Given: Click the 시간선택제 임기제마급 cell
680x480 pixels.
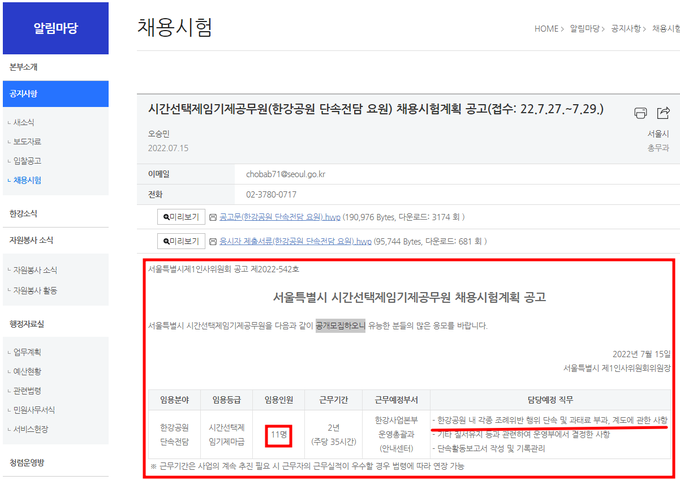Looking at the screenshot, I should pyautogui.click(x=226, y=434).
